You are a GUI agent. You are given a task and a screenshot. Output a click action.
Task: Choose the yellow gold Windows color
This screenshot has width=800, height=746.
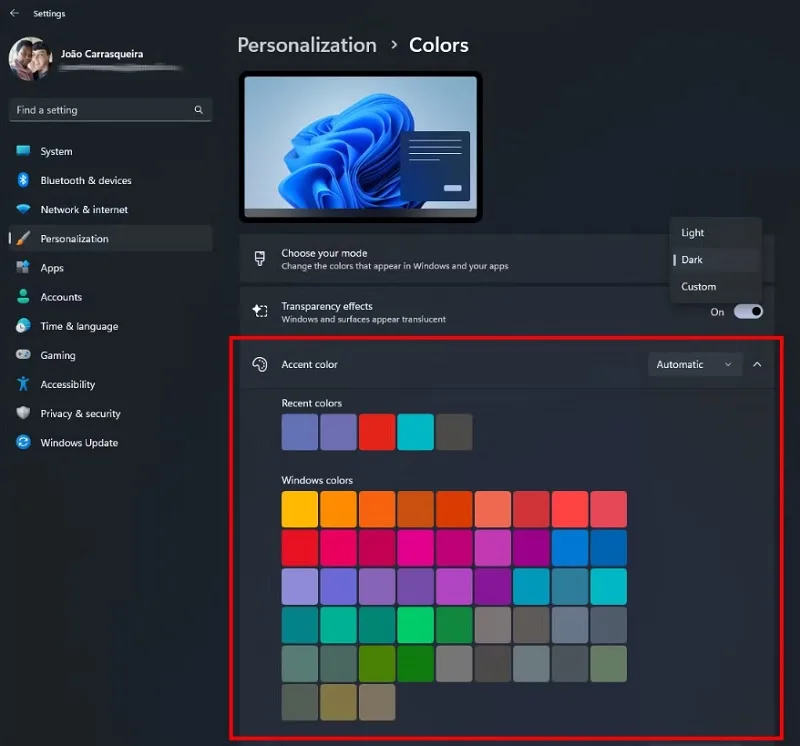pyautogui.click(x=299, y=509)
